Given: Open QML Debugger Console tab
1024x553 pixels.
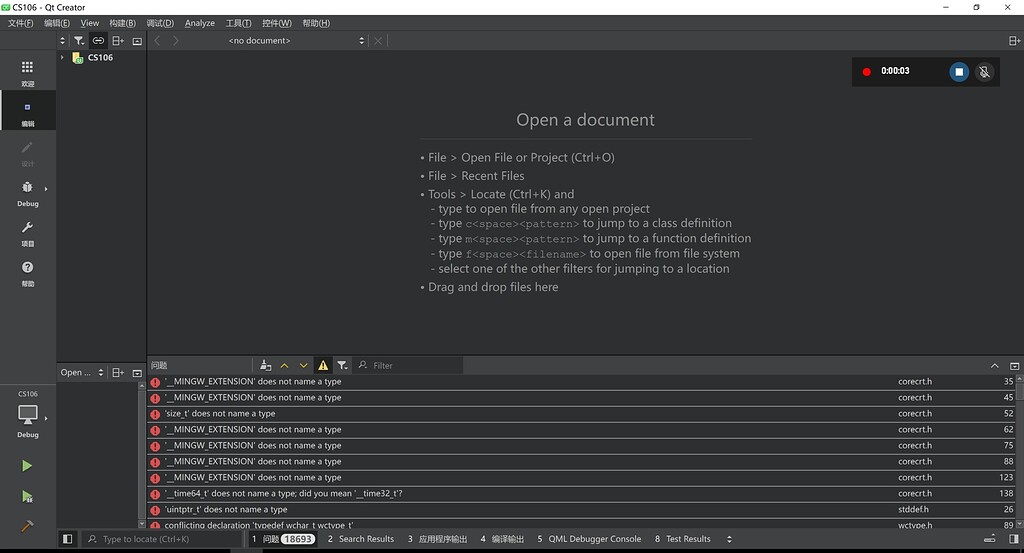Looking at the screenshot, I should coord(589,539).
